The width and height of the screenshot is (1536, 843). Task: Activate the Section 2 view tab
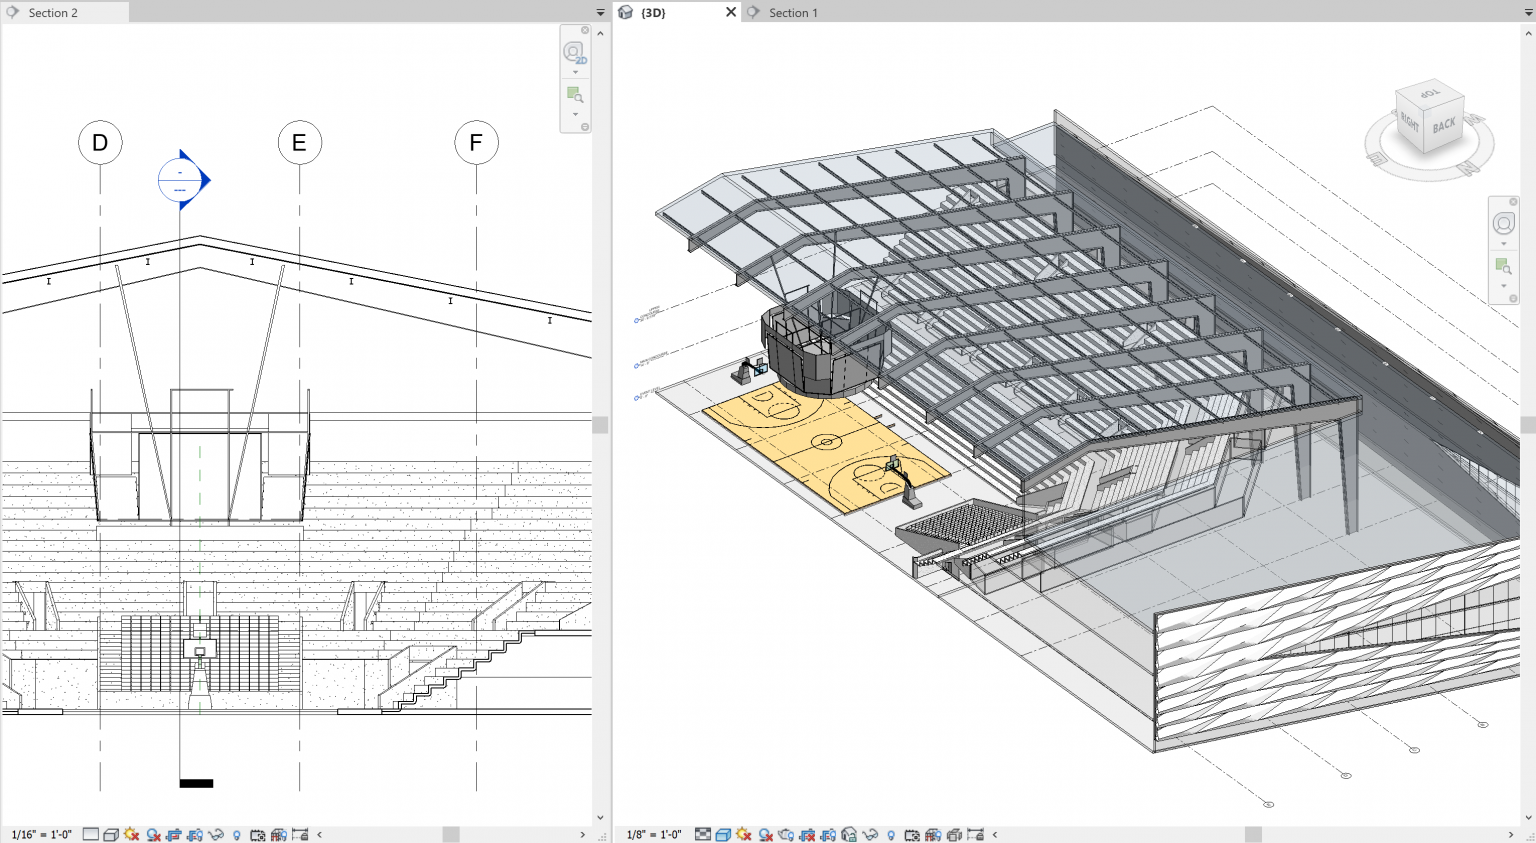click(x=55, y=12)
